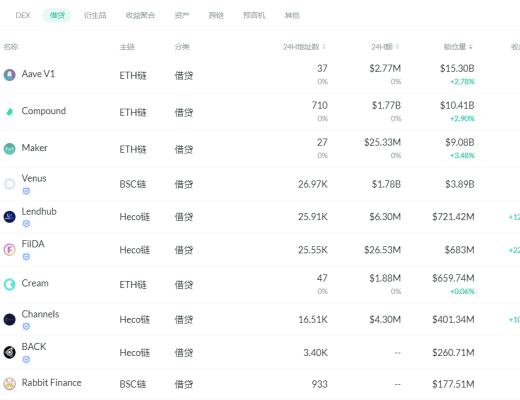
Task: Click the shield badge under Channels
Action: point(26,326)
